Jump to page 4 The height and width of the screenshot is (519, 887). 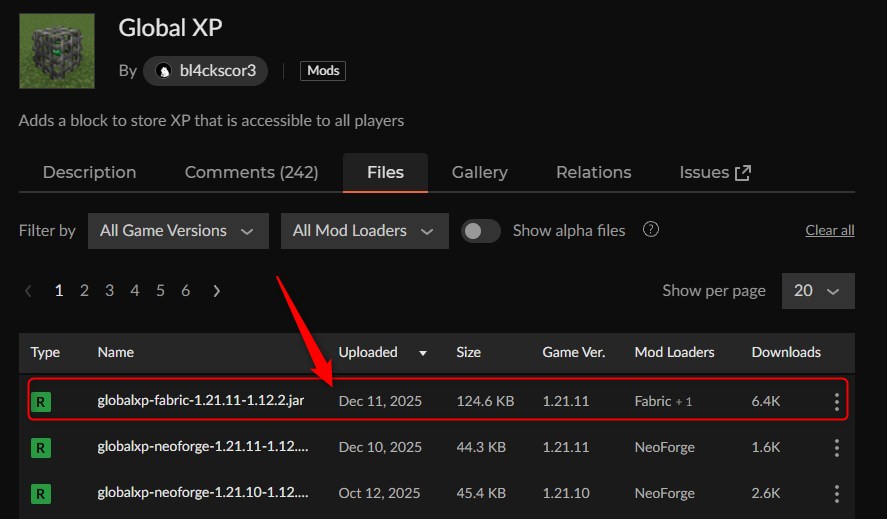coord(135,291)
